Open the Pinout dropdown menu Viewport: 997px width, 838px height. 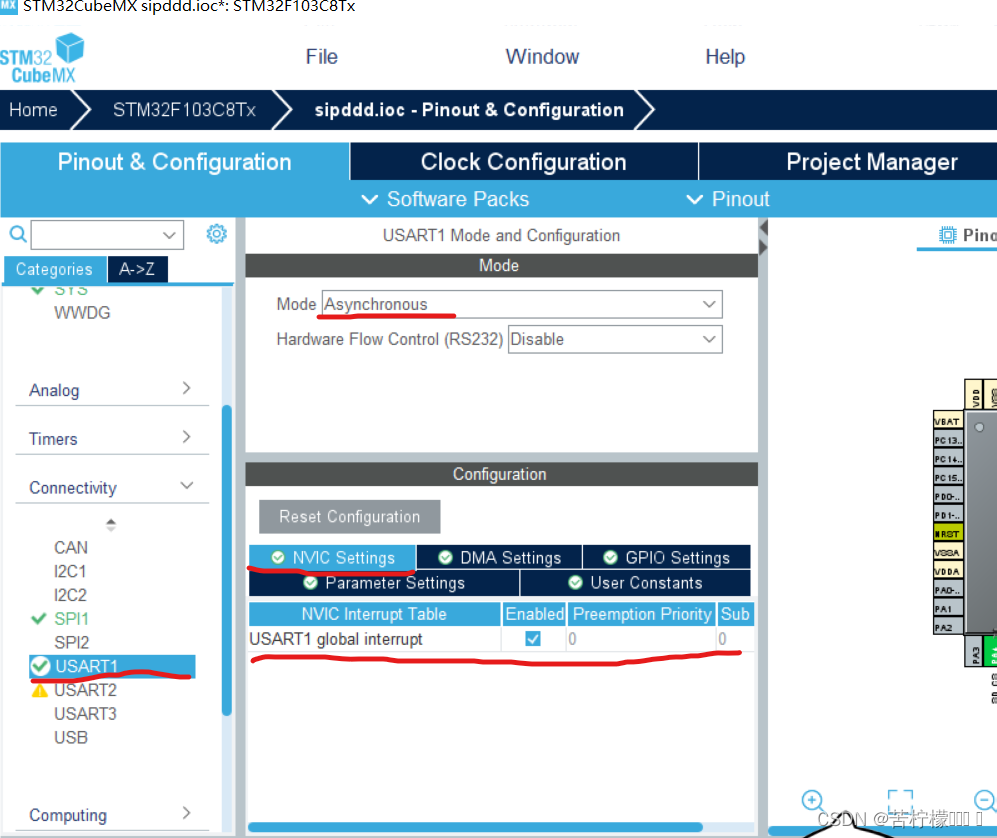coord(728,199)
